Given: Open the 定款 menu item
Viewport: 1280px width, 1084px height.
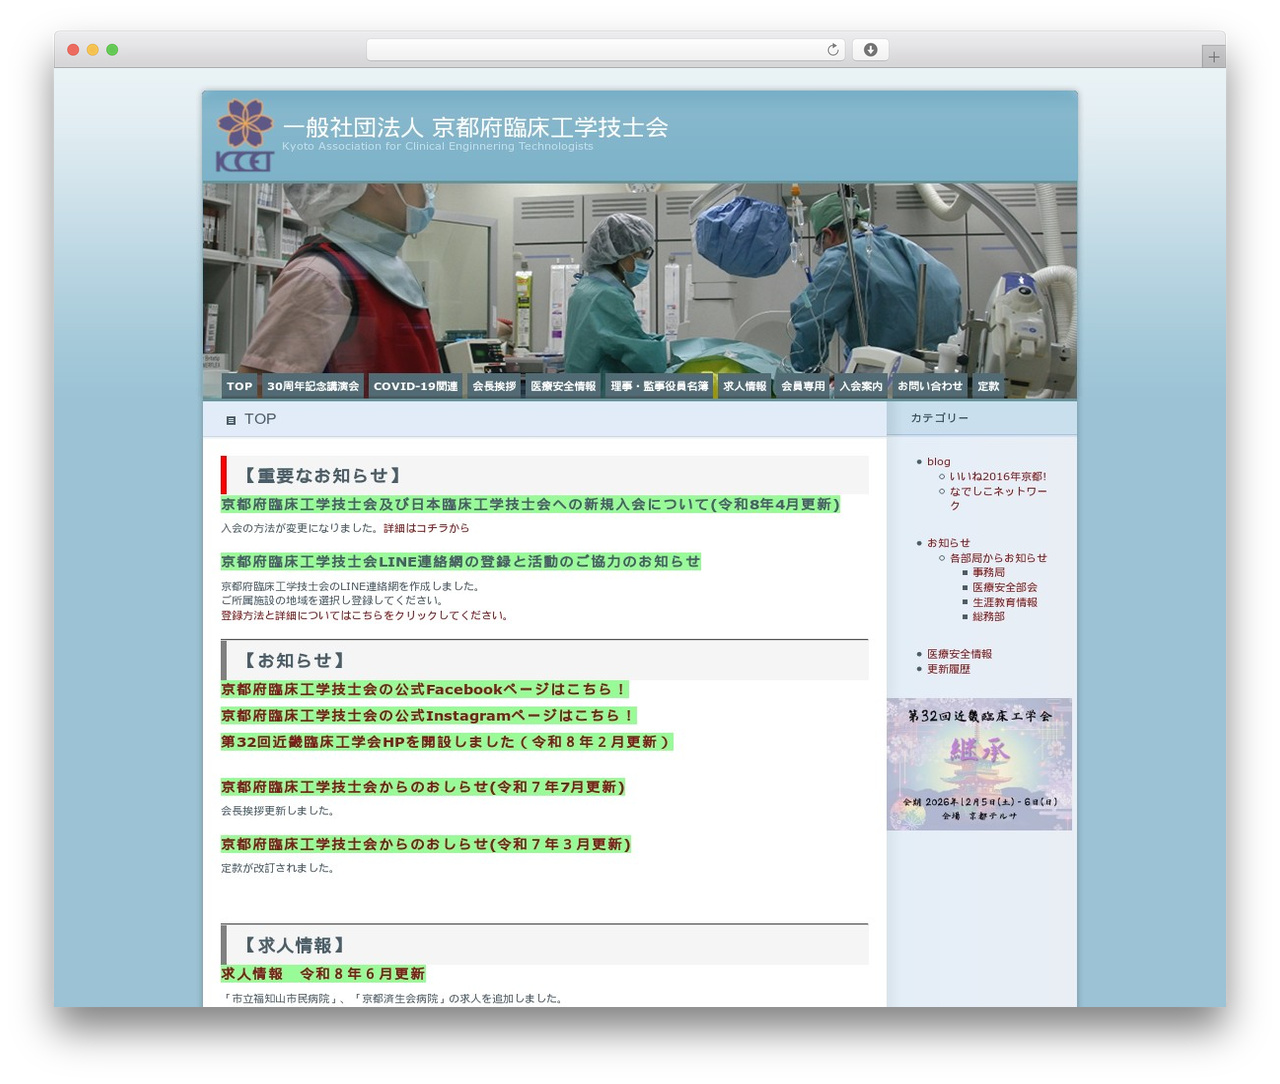Looking at the screenshot, I should point(988,386).
